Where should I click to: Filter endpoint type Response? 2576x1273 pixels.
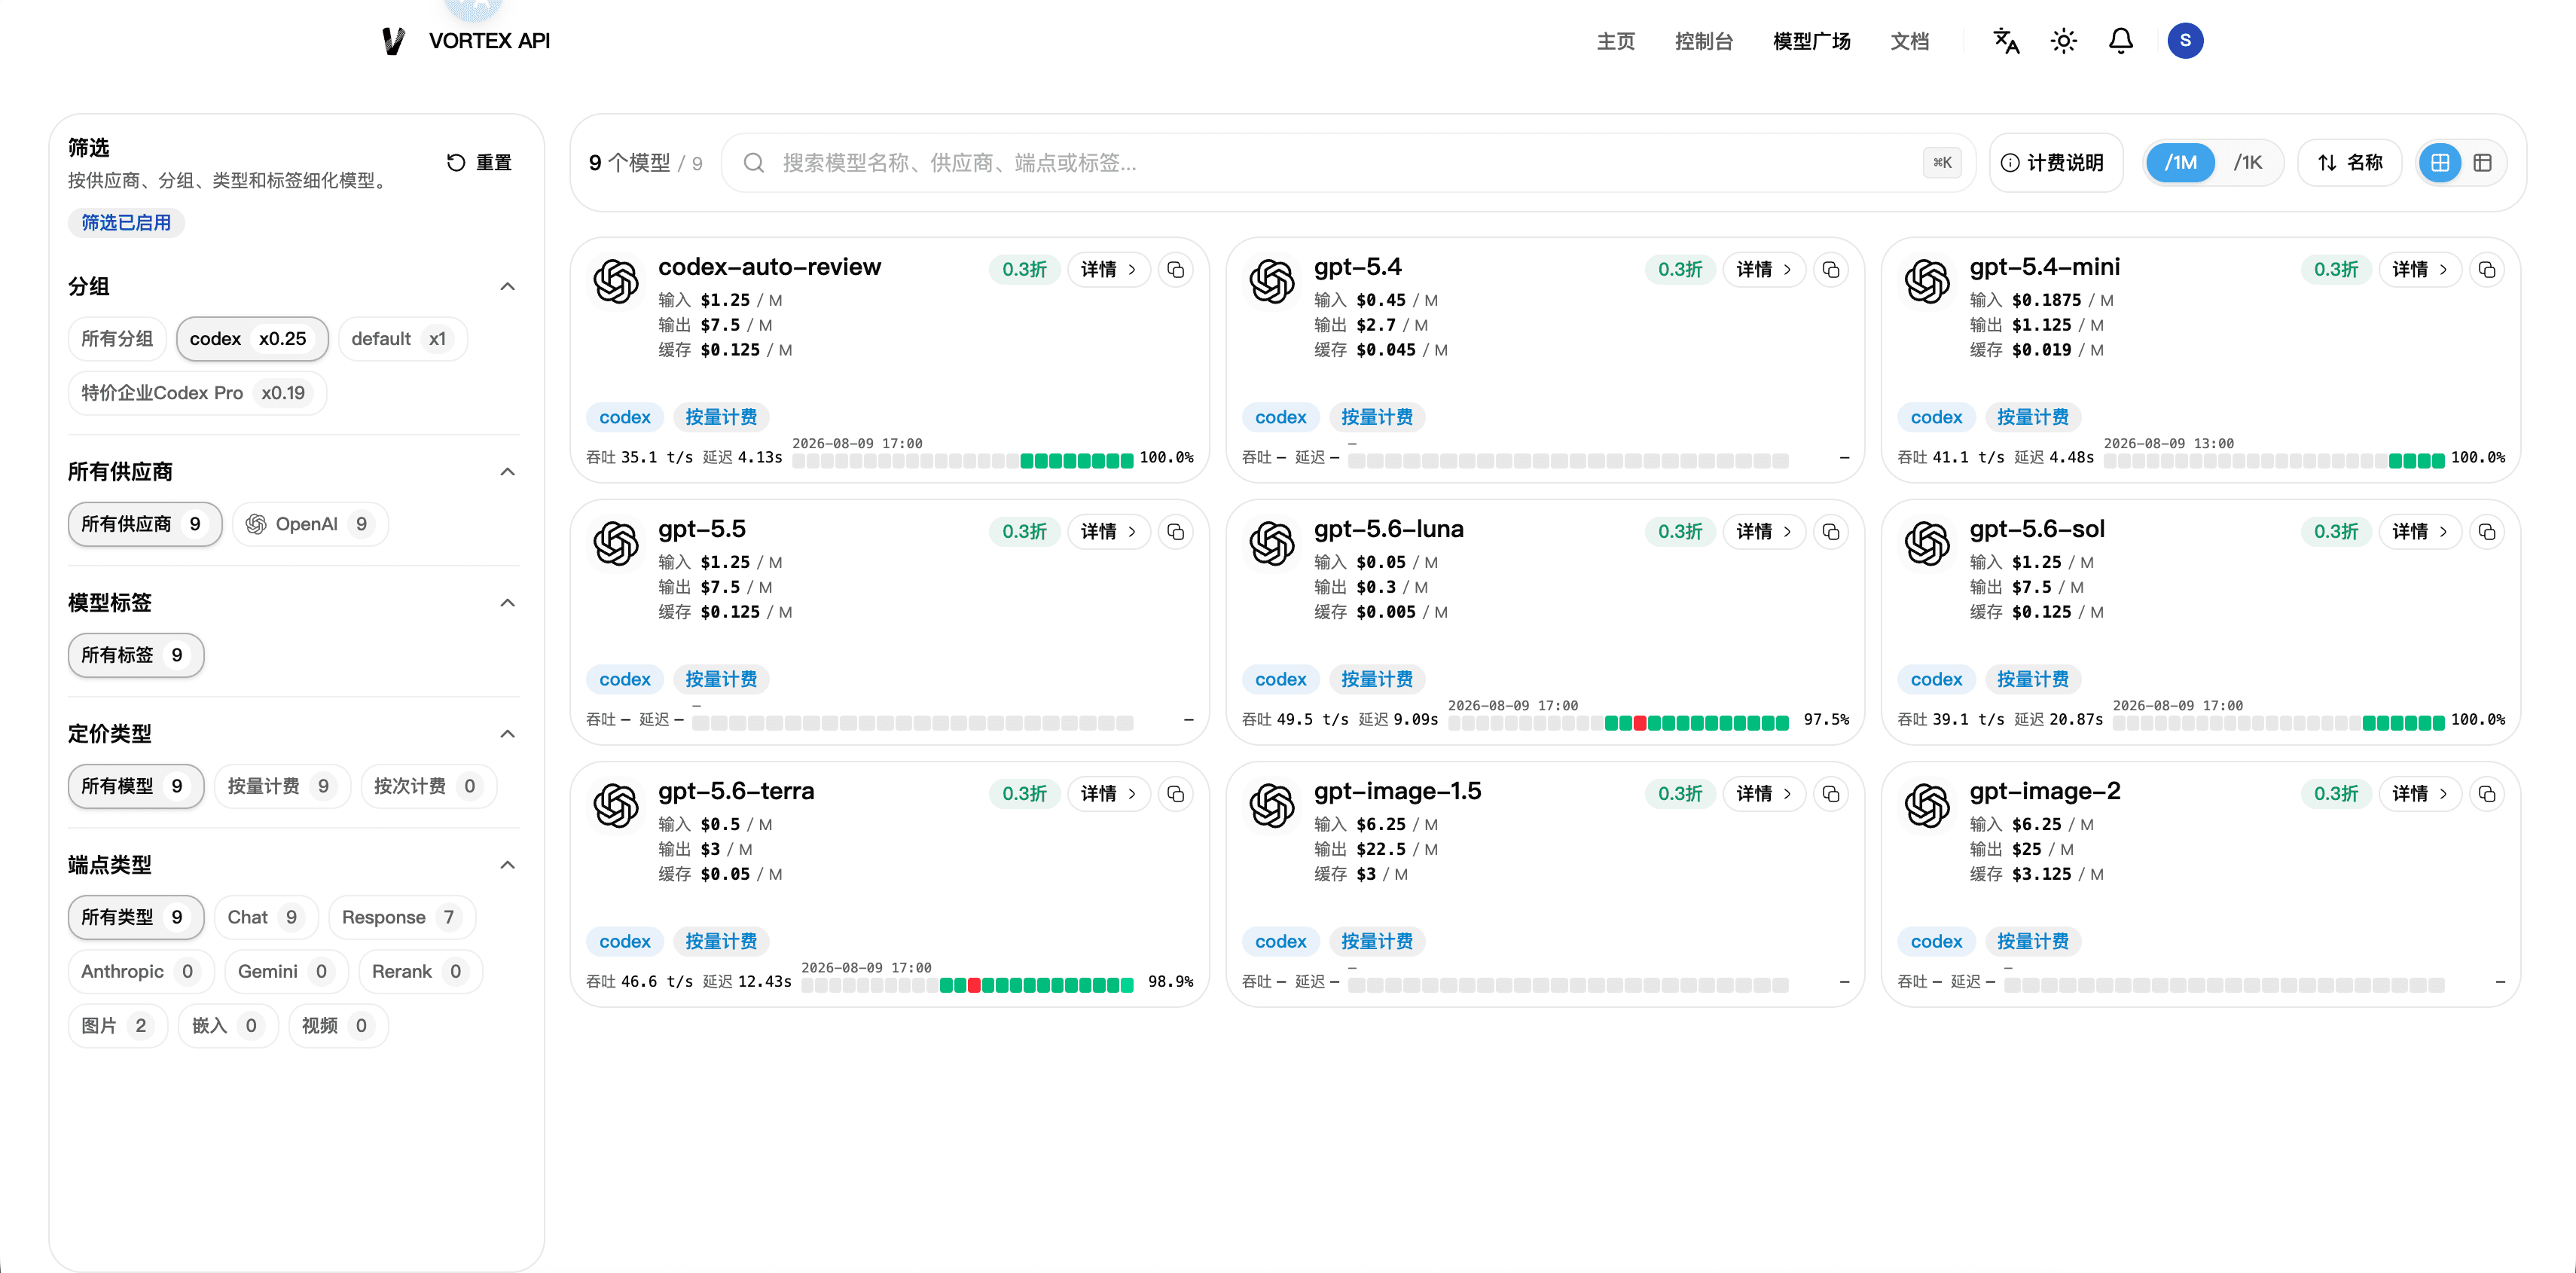coord(401,917)
